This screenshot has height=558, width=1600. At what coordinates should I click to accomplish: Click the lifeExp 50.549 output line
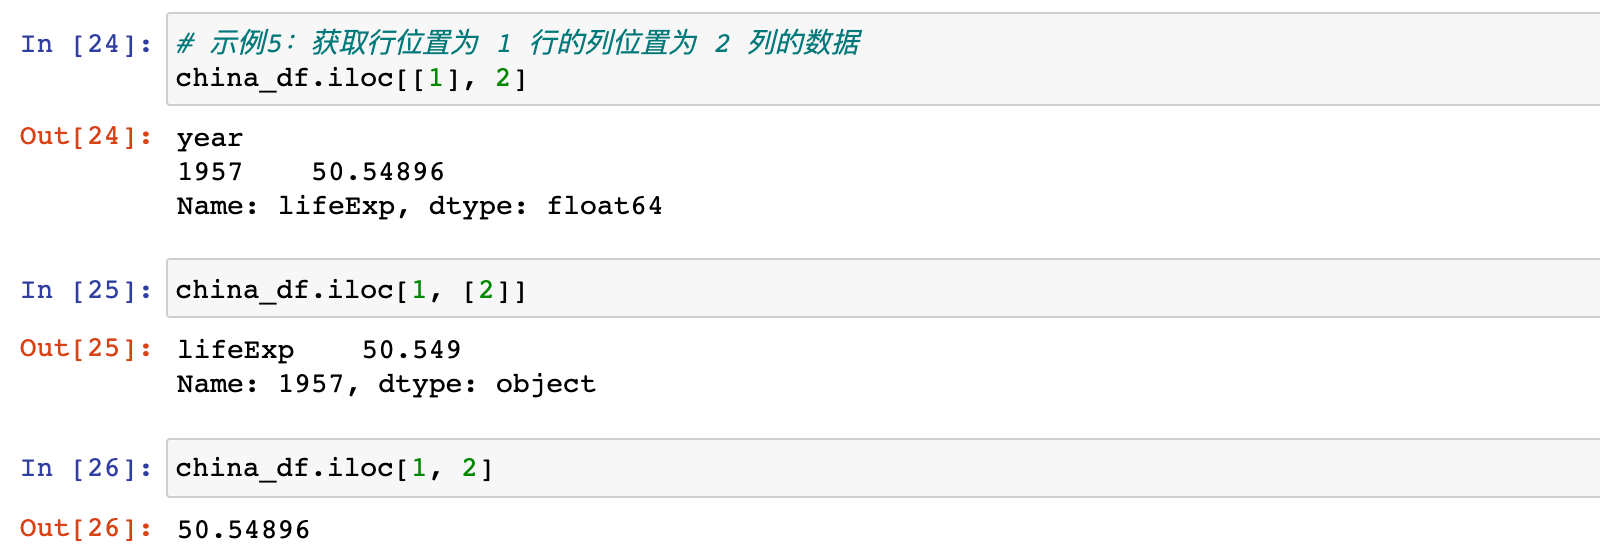(319, 350)
